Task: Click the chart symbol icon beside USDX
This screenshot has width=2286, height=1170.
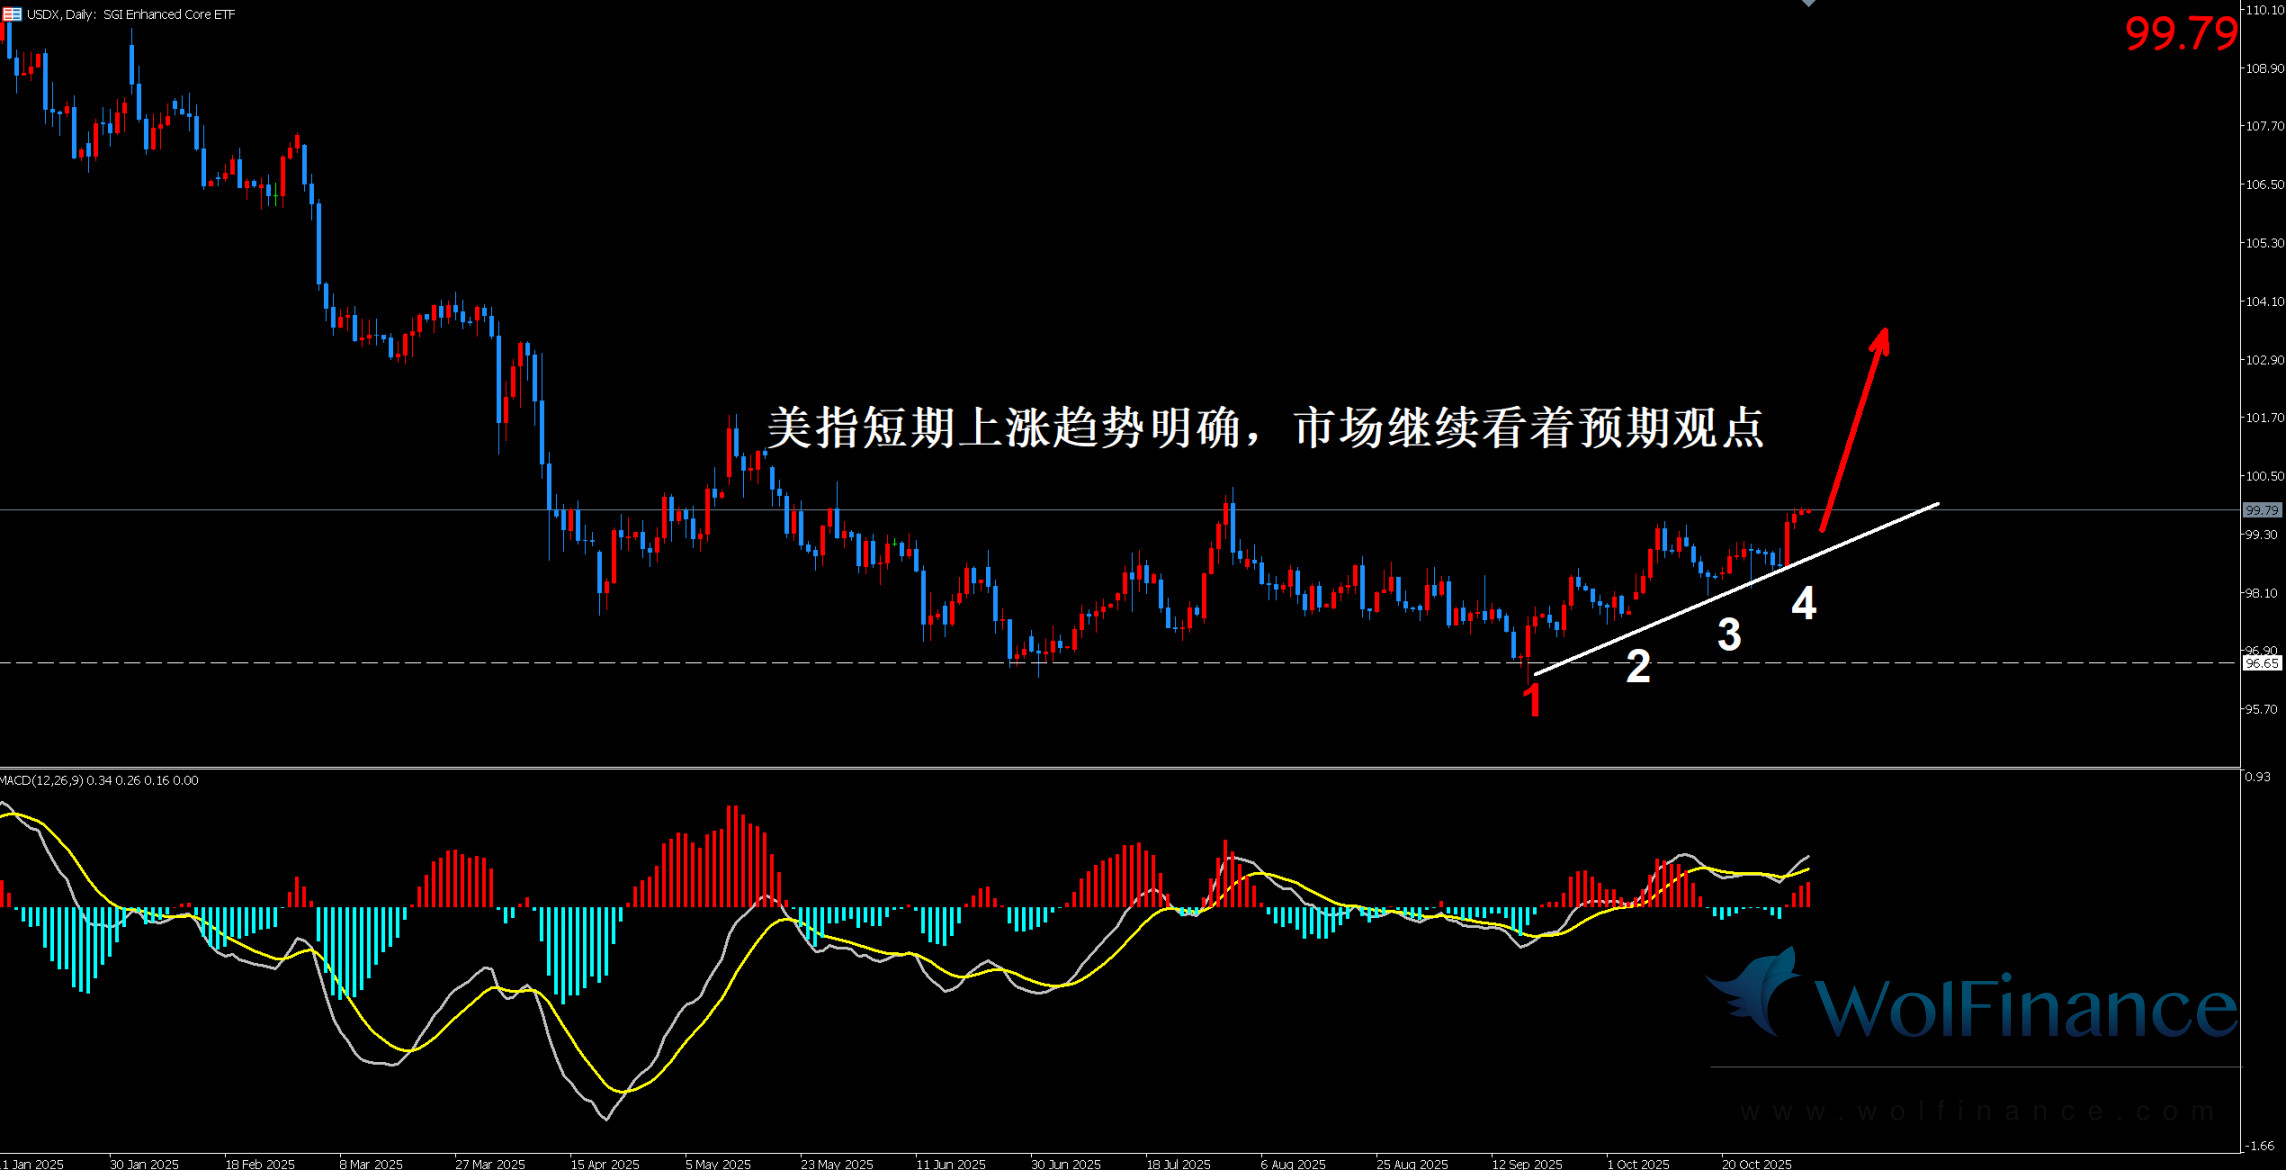Action: [12, 14]
